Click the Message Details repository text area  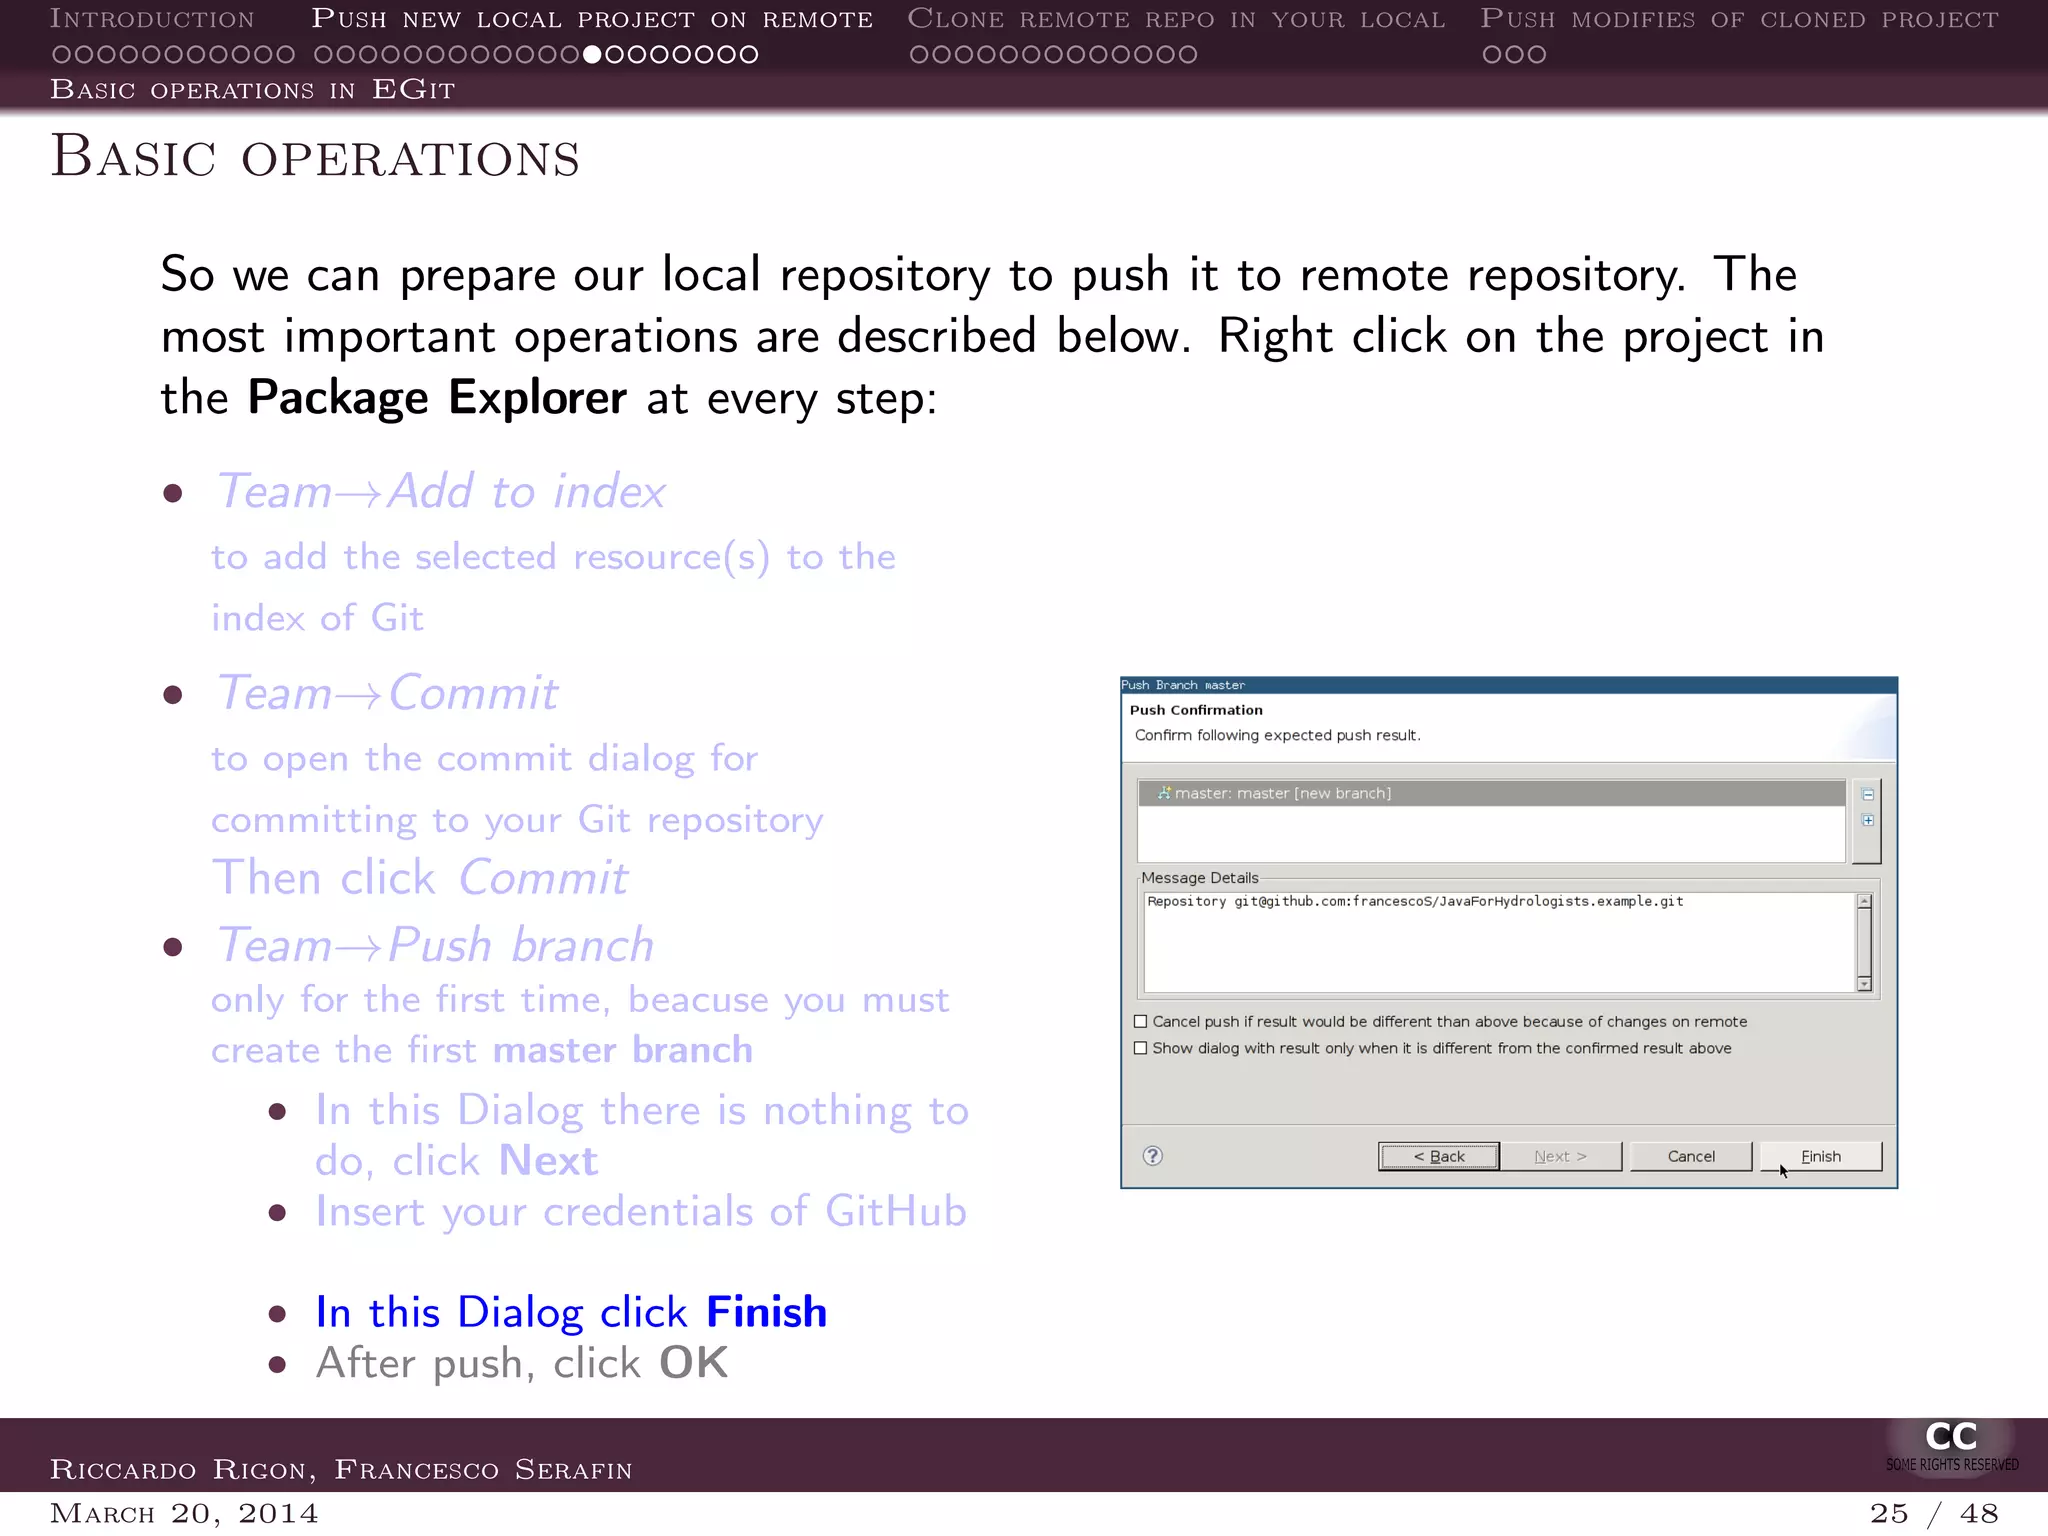tap(1499, 942)
